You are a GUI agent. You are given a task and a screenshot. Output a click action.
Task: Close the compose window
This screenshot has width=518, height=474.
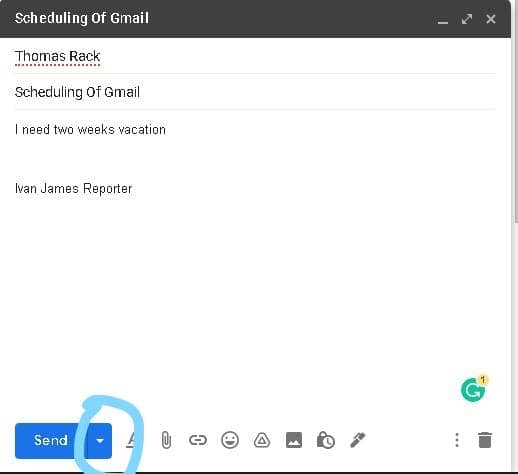coord(491,19)
